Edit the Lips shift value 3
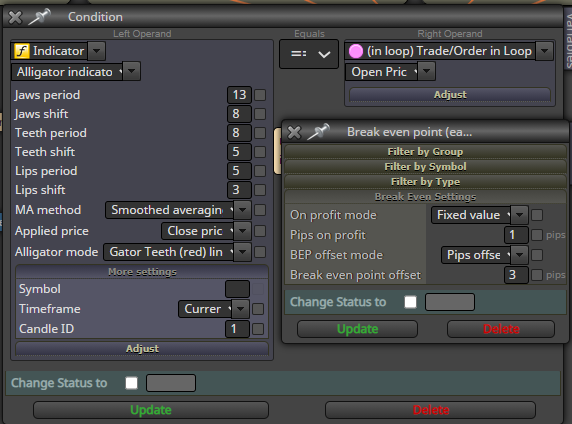 pyautogui.click(x=239, y=190)
